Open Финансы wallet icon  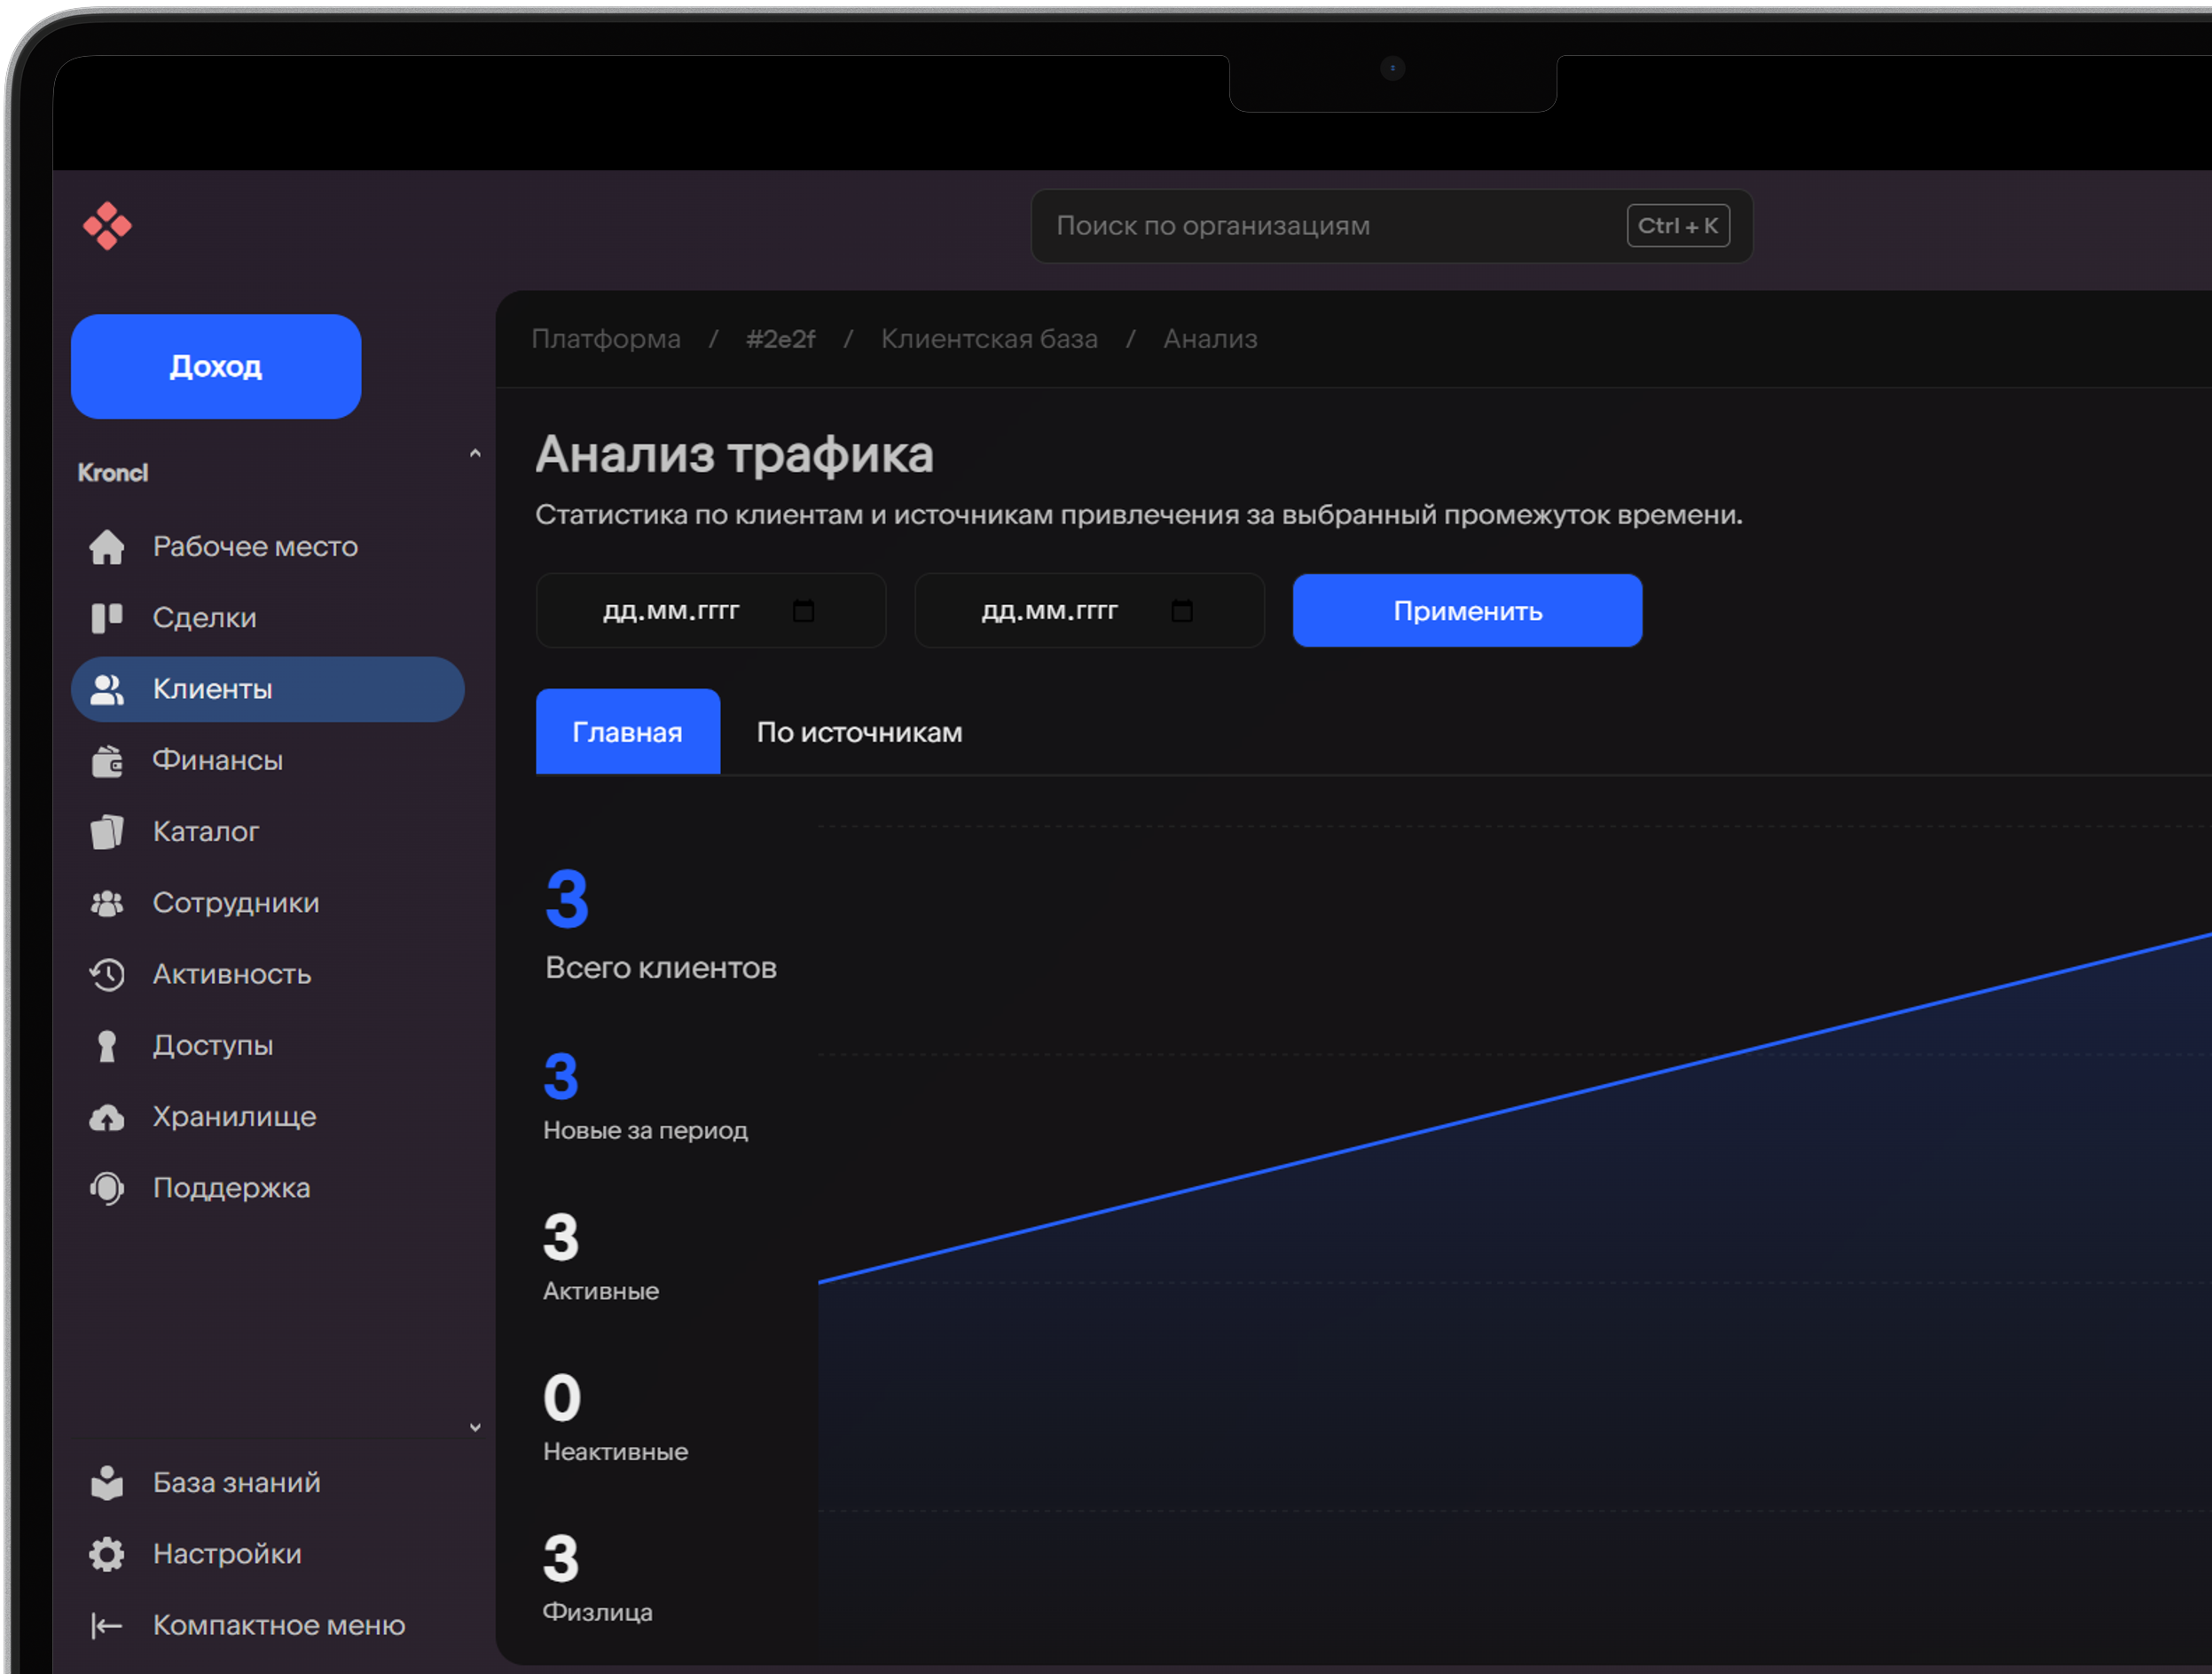point(107,761)
